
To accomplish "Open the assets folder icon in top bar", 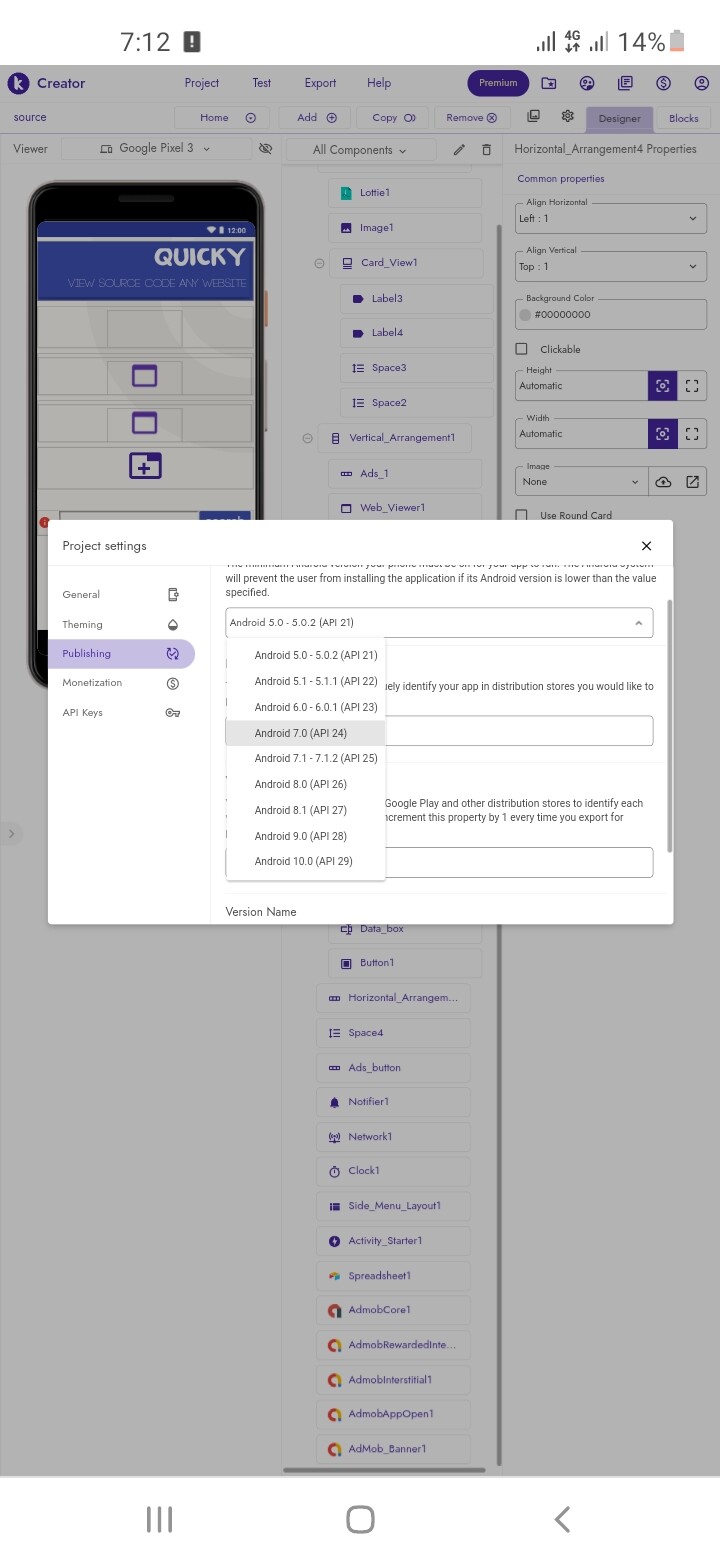I will 549,83.
